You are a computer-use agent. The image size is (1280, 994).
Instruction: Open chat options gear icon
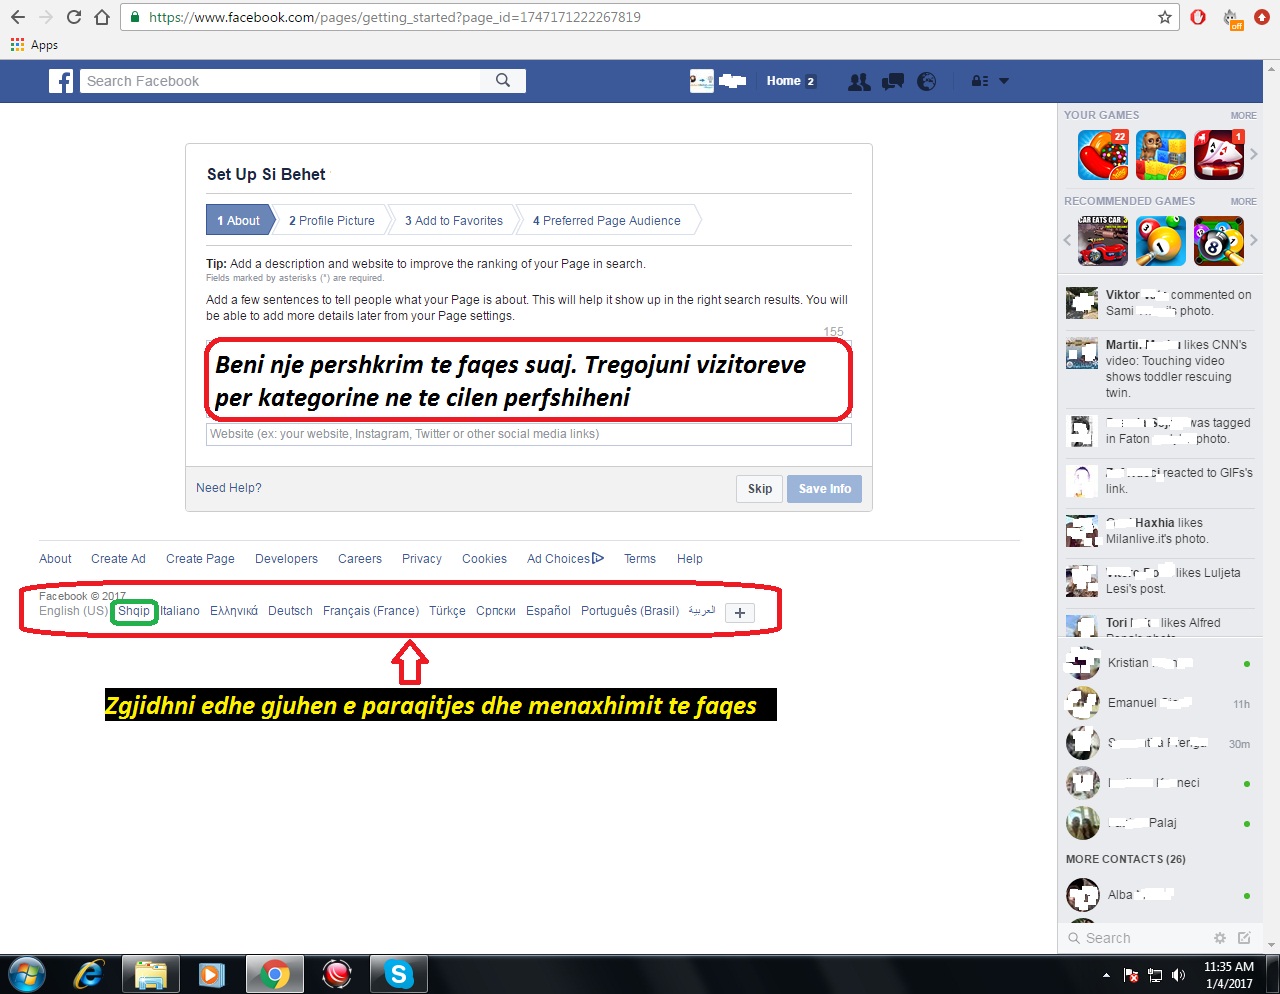[1220, 938]
